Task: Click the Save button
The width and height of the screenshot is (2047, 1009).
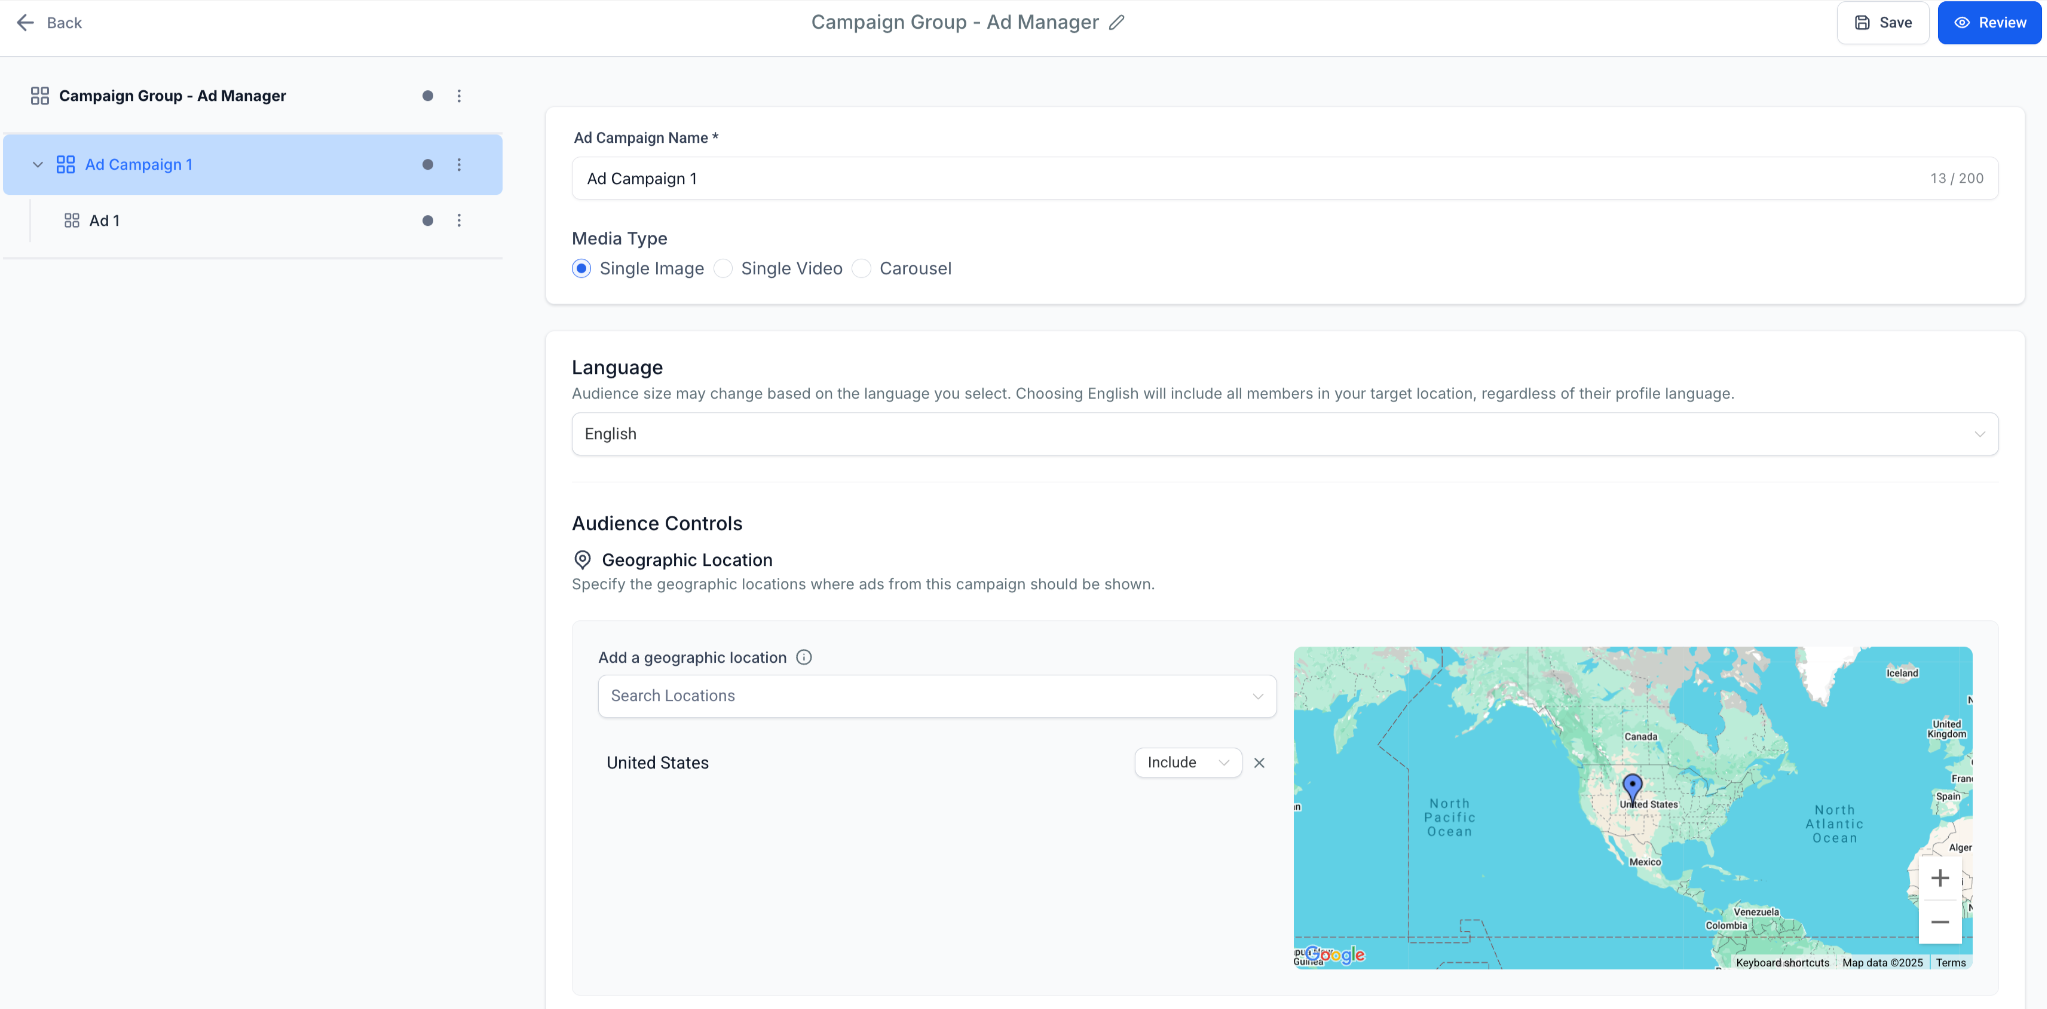Action: (x=1883, y=23)
